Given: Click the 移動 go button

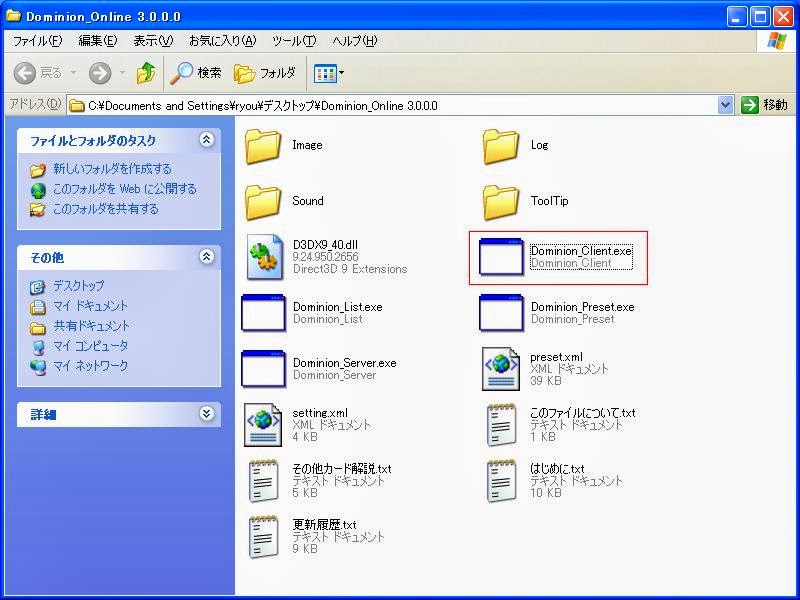Looking at the screenshot, I should tap(764, 105).
